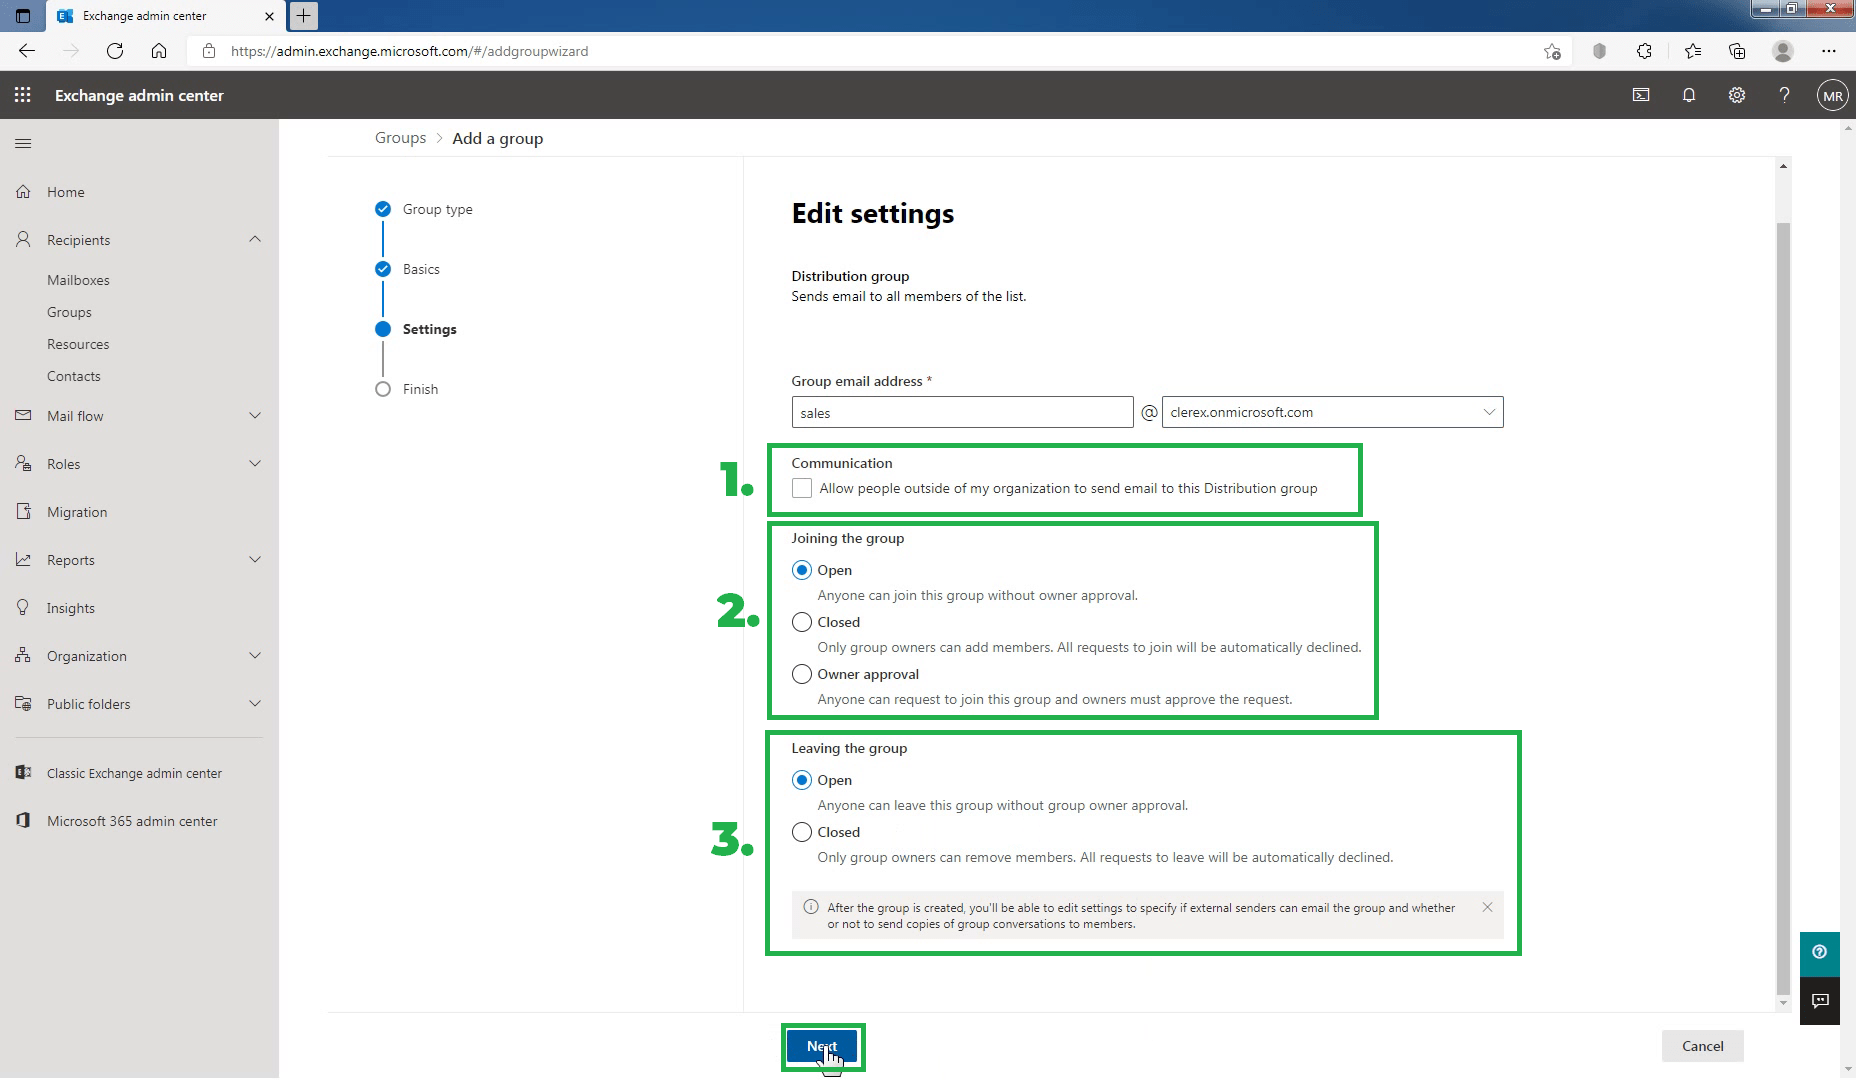Collapse the Recipients section
1856x1080 pixels.
255,239
